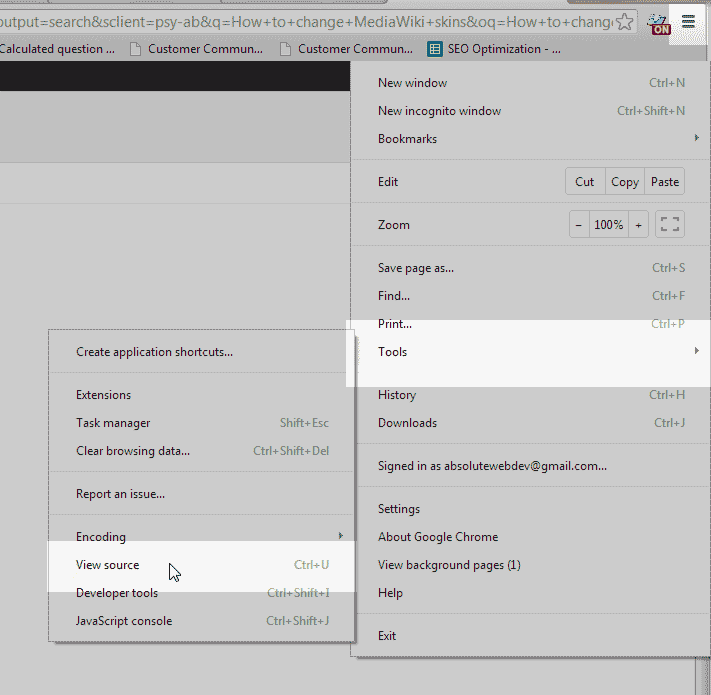711x695 pixels.
Task: Select Clear browsing data...
Action: (x=201, y=451)
